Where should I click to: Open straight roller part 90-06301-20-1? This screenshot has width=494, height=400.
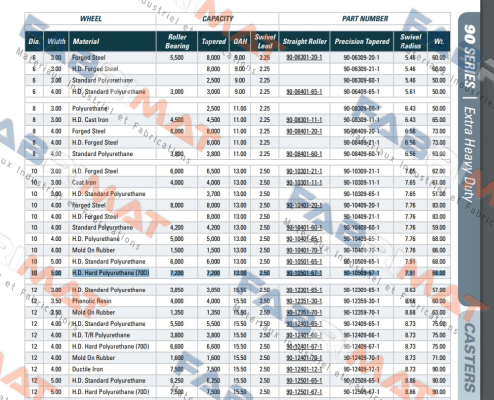[x=304, y=58]
